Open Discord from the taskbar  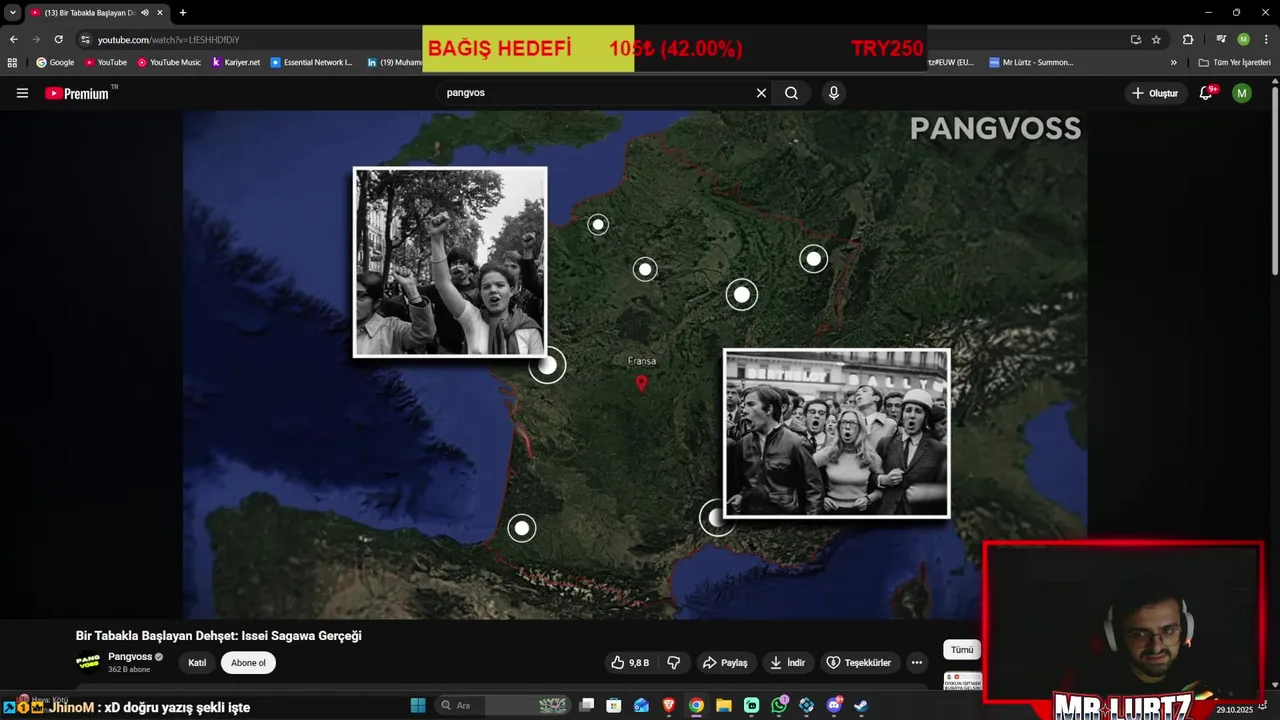click(834, 706)
